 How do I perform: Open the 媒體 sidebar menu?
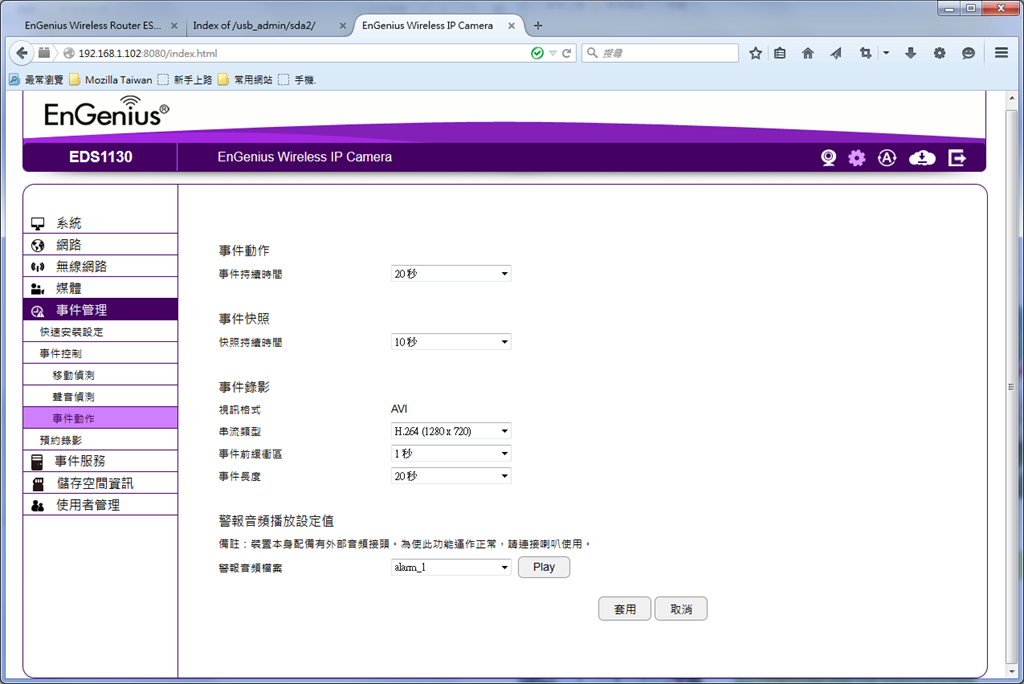point(100,288)
